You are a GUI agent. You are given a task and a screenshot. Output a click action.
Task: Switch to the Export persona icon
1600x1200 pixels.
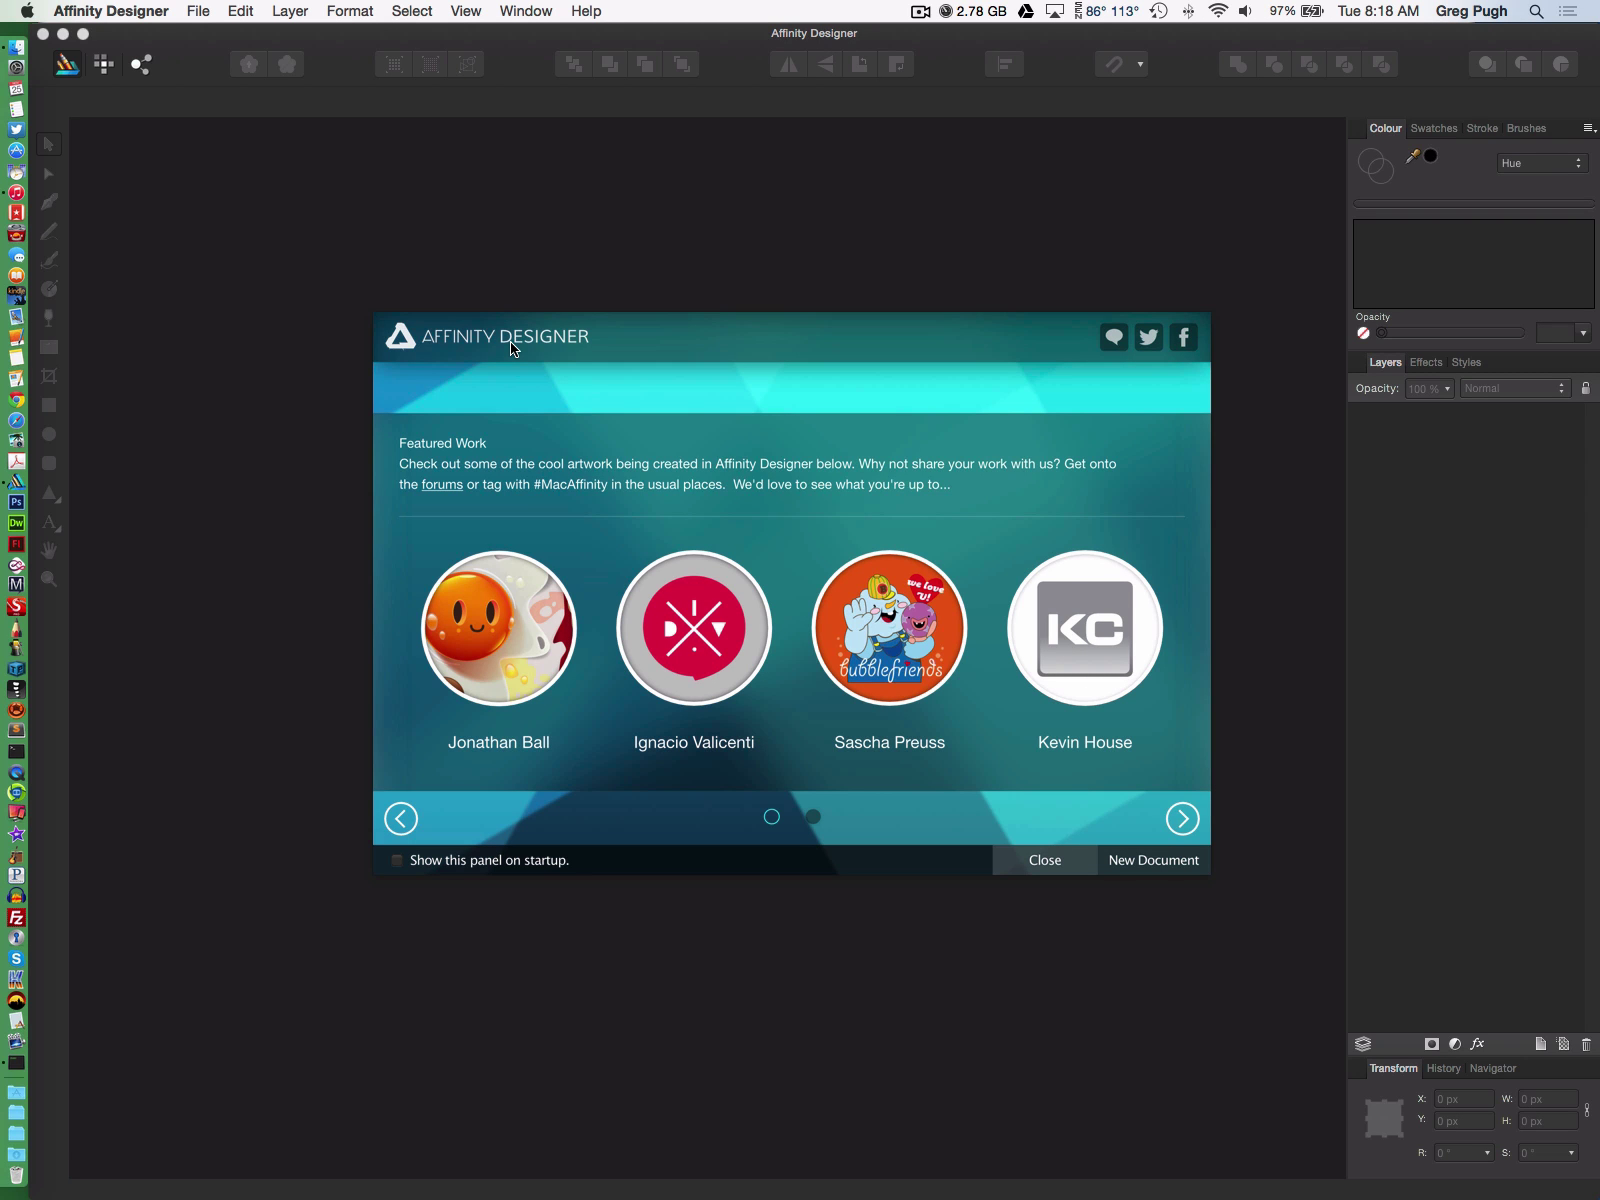point(141,64)
